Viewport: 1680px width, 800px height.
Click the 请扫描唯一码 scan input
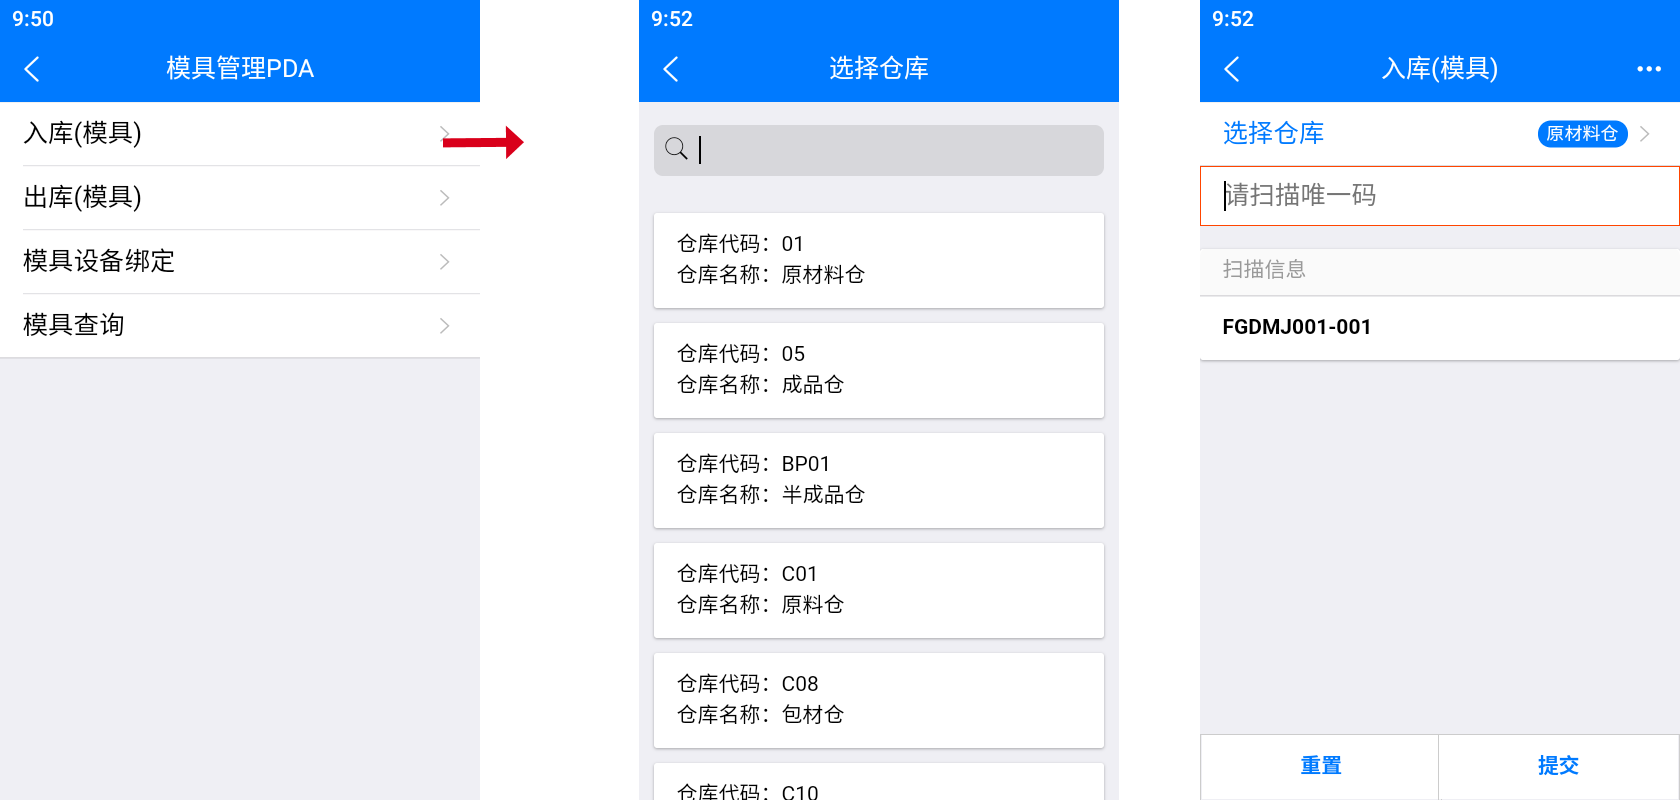click(x=1440, y=196)
